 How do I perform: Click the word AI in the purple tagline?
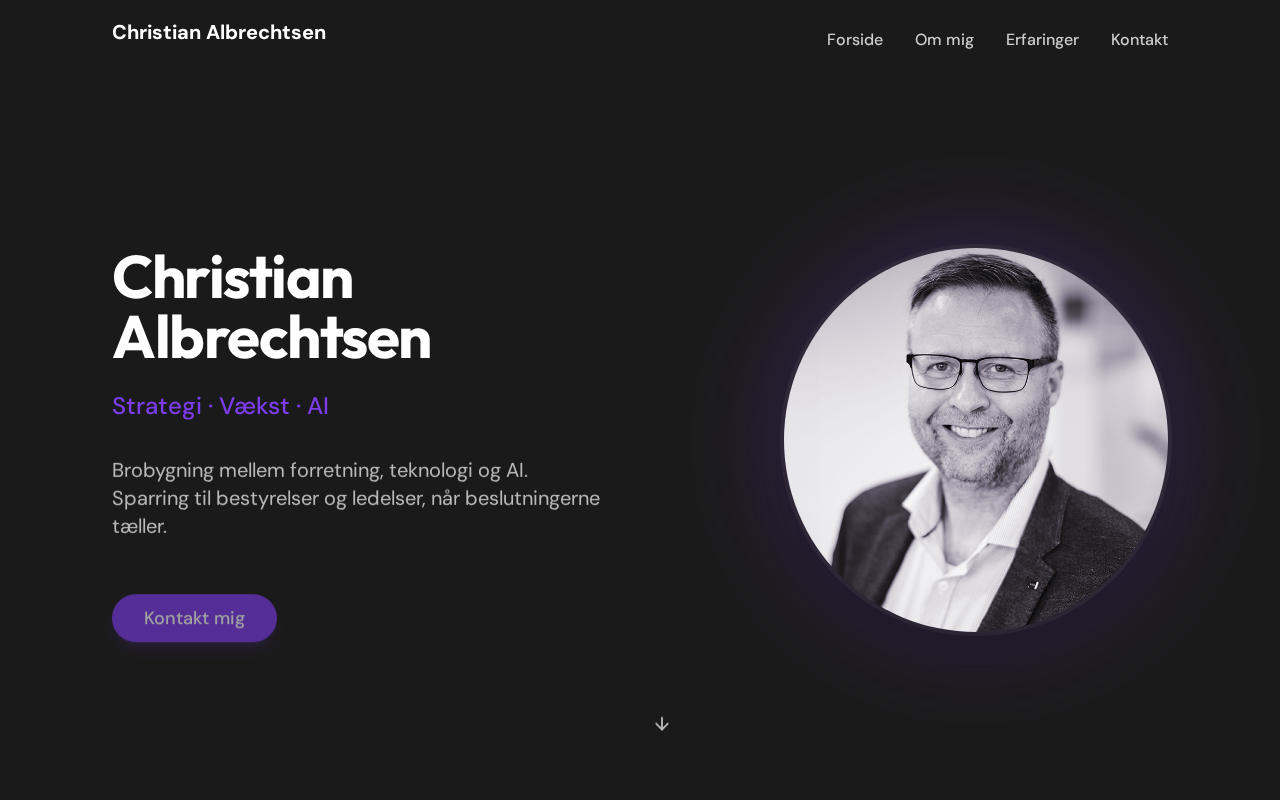tap(318, 406)
